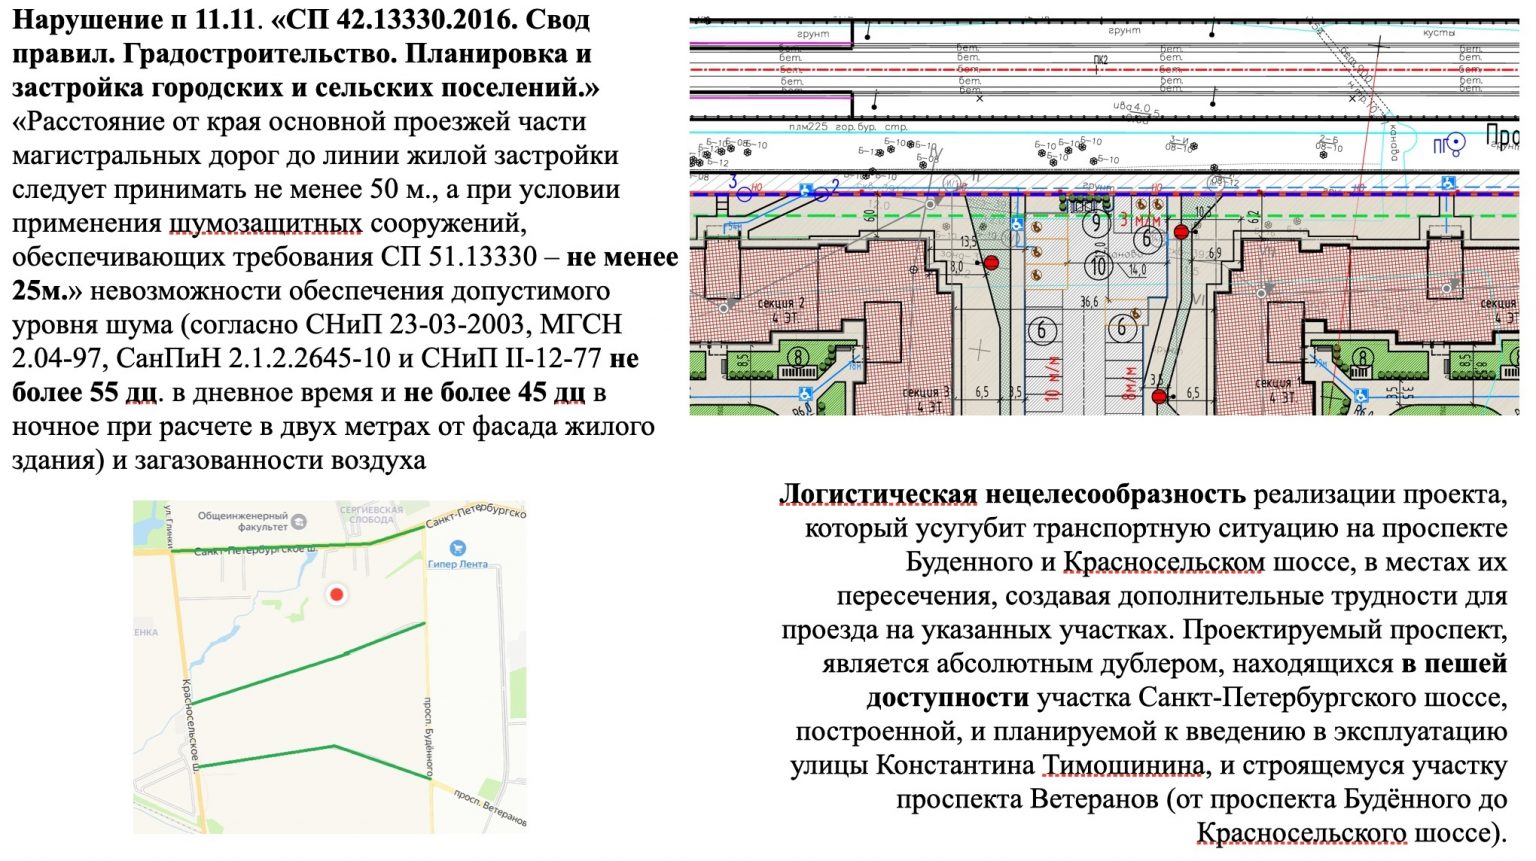Click the underlined surname "Тимошинина"
This screenshot has width=1536, height=861.
pos(1124,765)
